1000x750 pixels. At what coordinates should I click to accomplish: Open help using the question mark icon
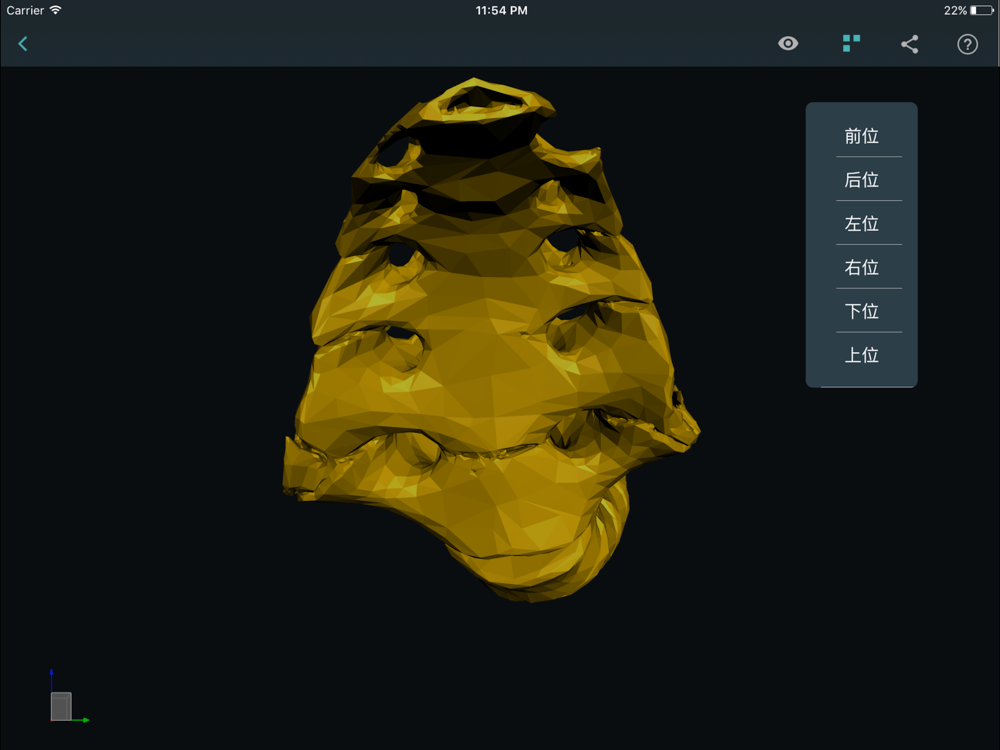point(967,44)
